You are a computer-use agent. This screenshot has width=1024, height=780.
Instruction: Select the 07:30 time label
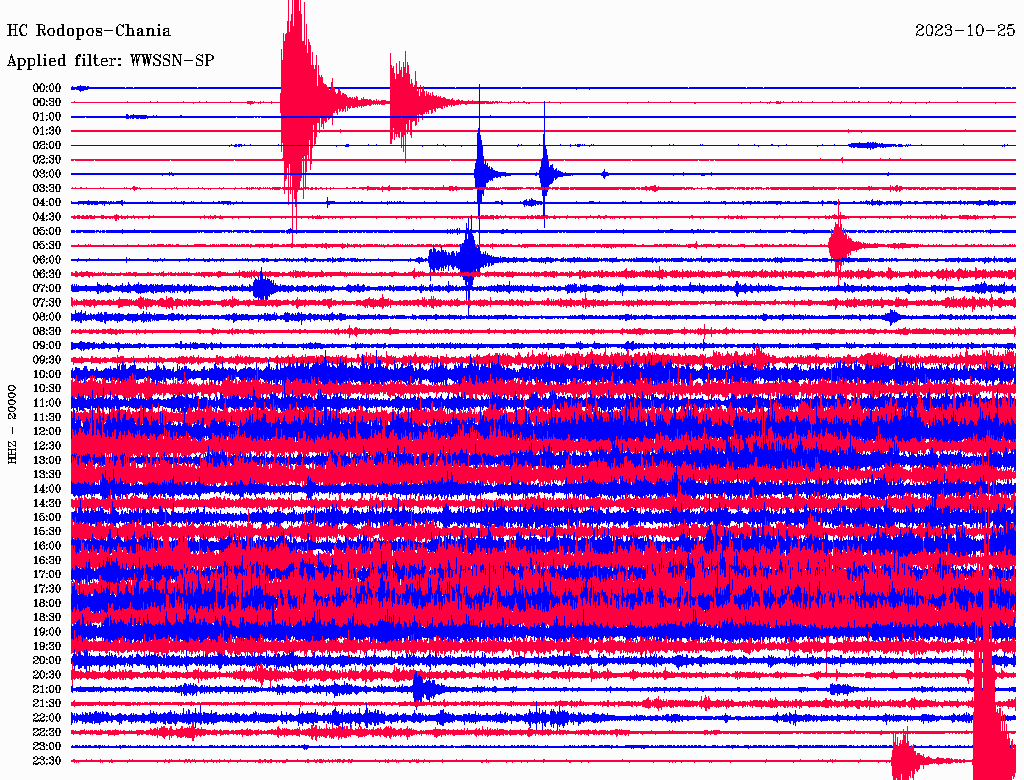click(x=47, y=302)
